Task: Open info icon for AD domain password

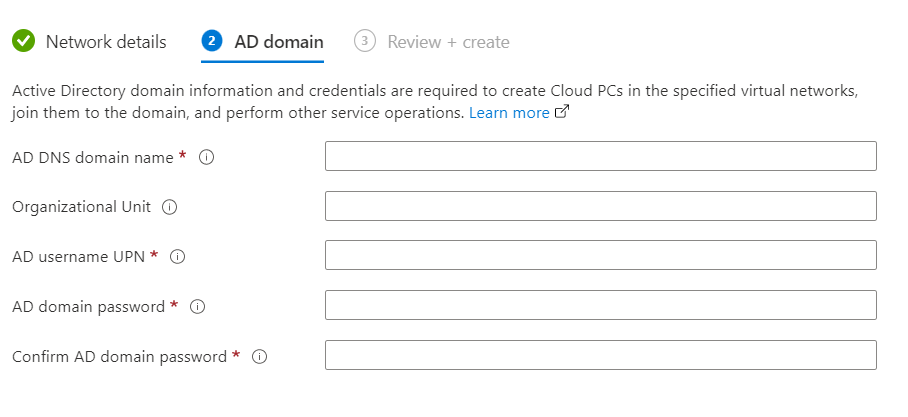Action: tap(197, 307)
